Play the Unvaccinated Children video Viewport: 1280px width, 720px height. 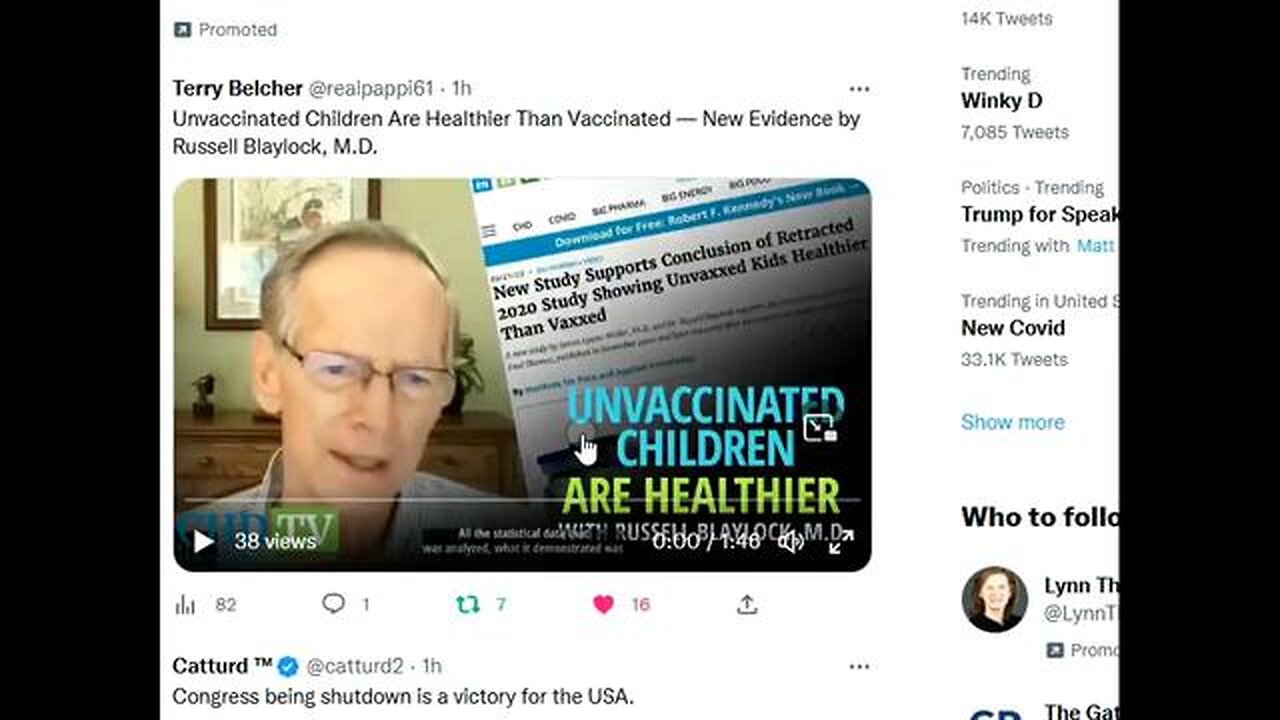point(203,542)
